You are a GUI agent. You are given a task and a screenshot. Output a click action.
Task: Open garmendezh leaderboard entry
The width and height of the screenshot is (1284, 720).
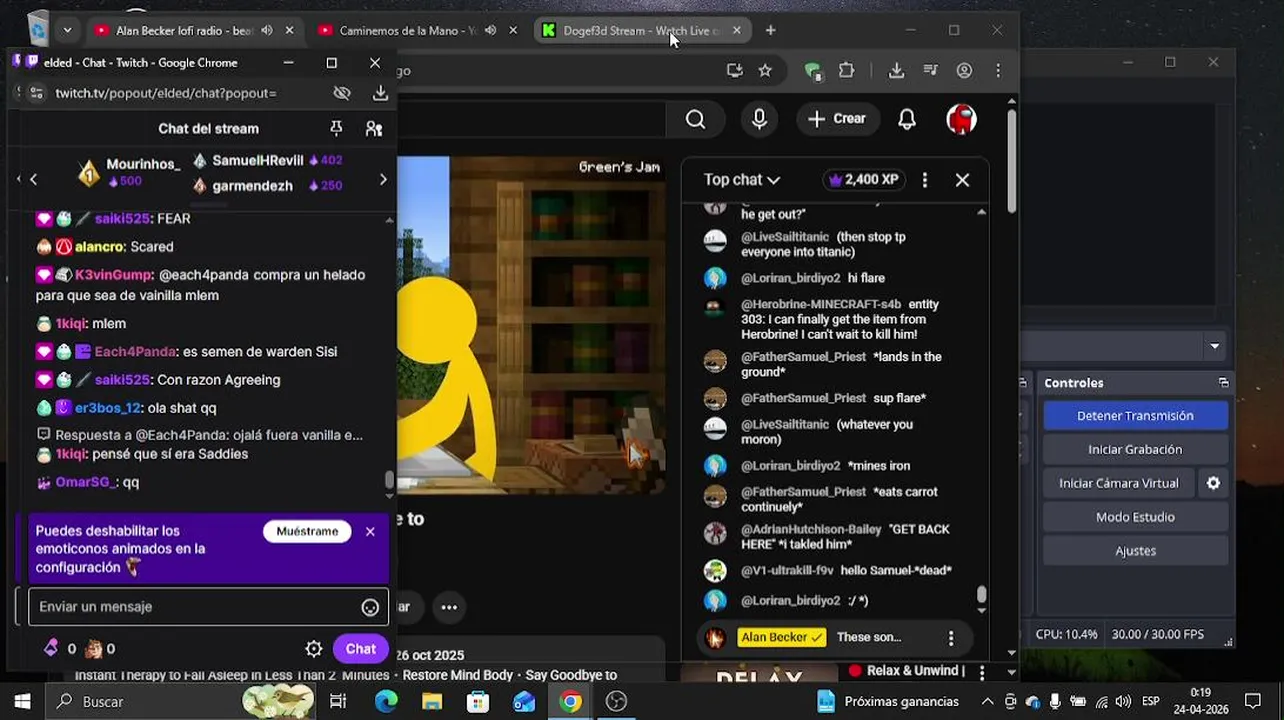[x=268, y=186]
